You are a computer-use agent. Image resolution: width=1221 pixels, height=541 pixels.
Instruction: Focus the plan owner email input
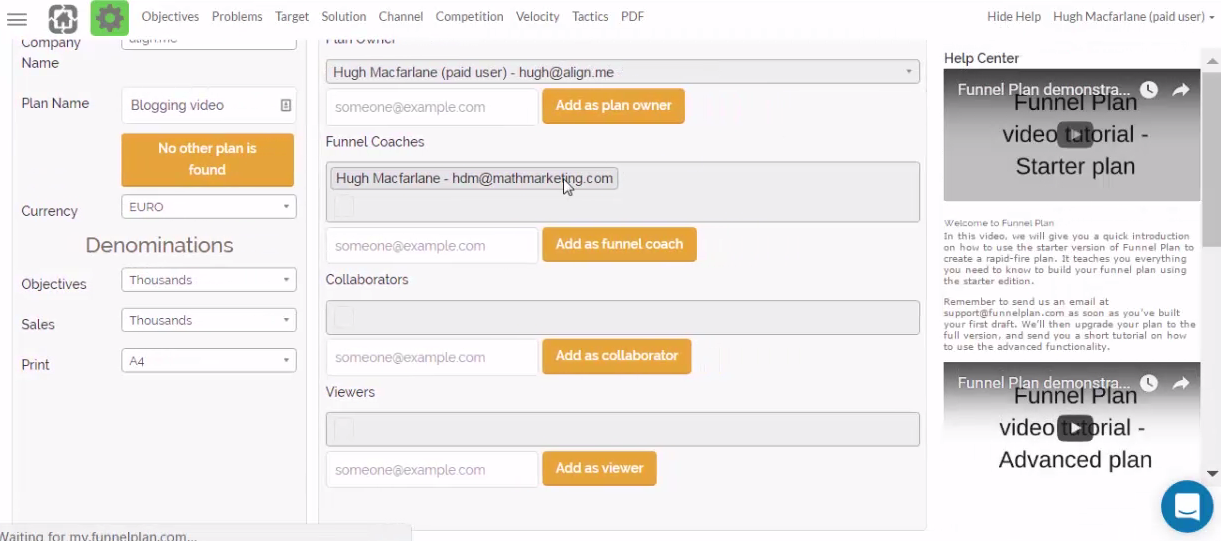[432, 107]
